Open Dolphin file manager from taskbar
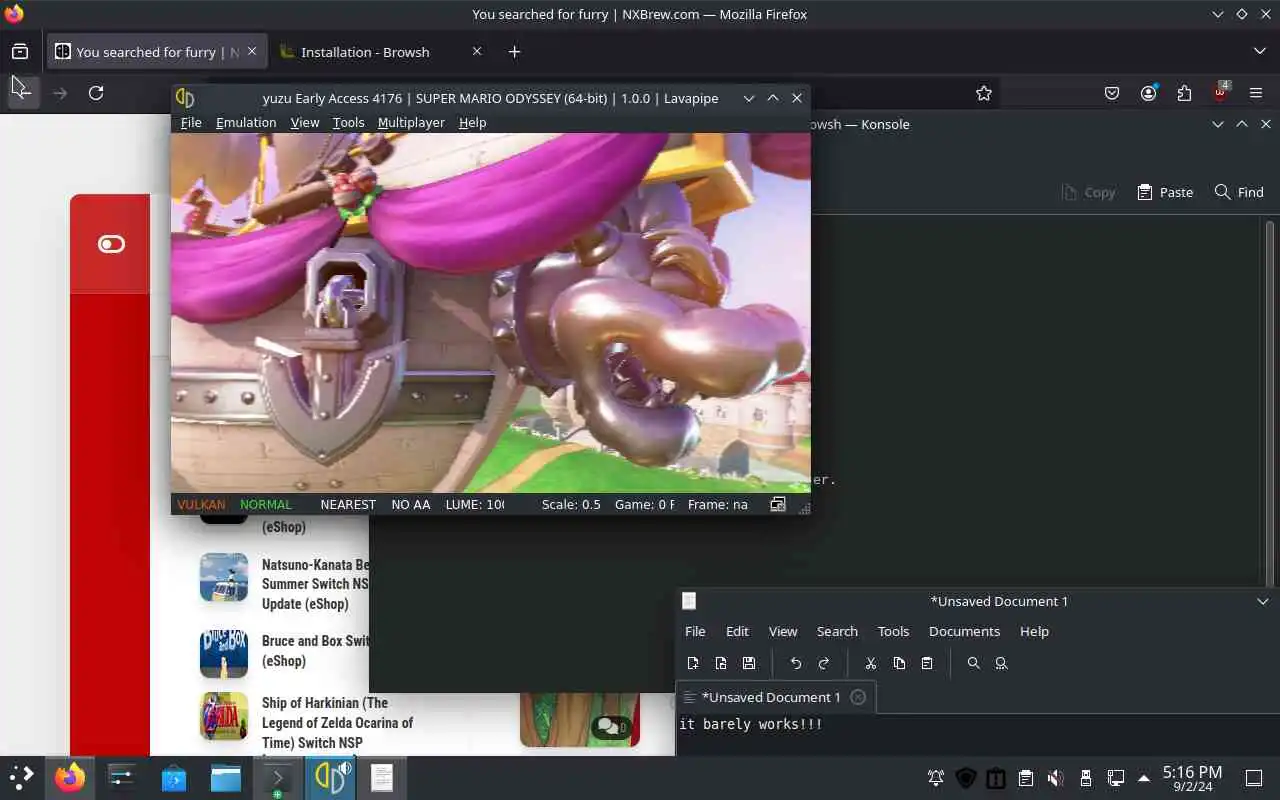Image resolution: width=1280 pixels, height=800 pixels. click(x=226, y=777)
